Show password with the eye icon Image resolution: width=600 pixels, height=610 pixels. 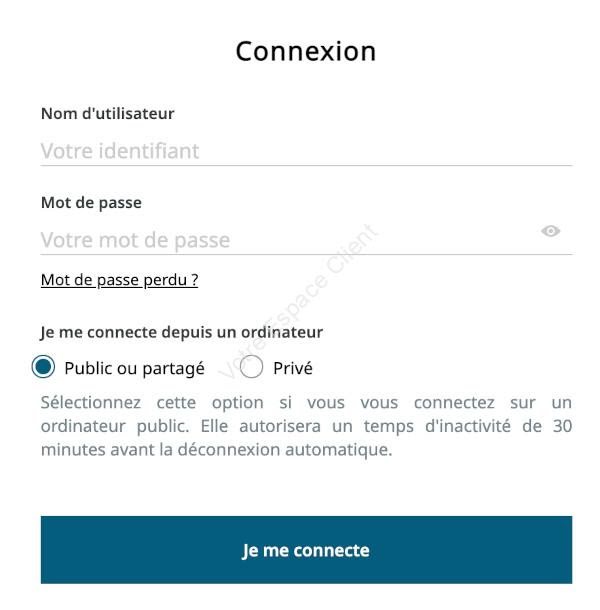point(550,231)
